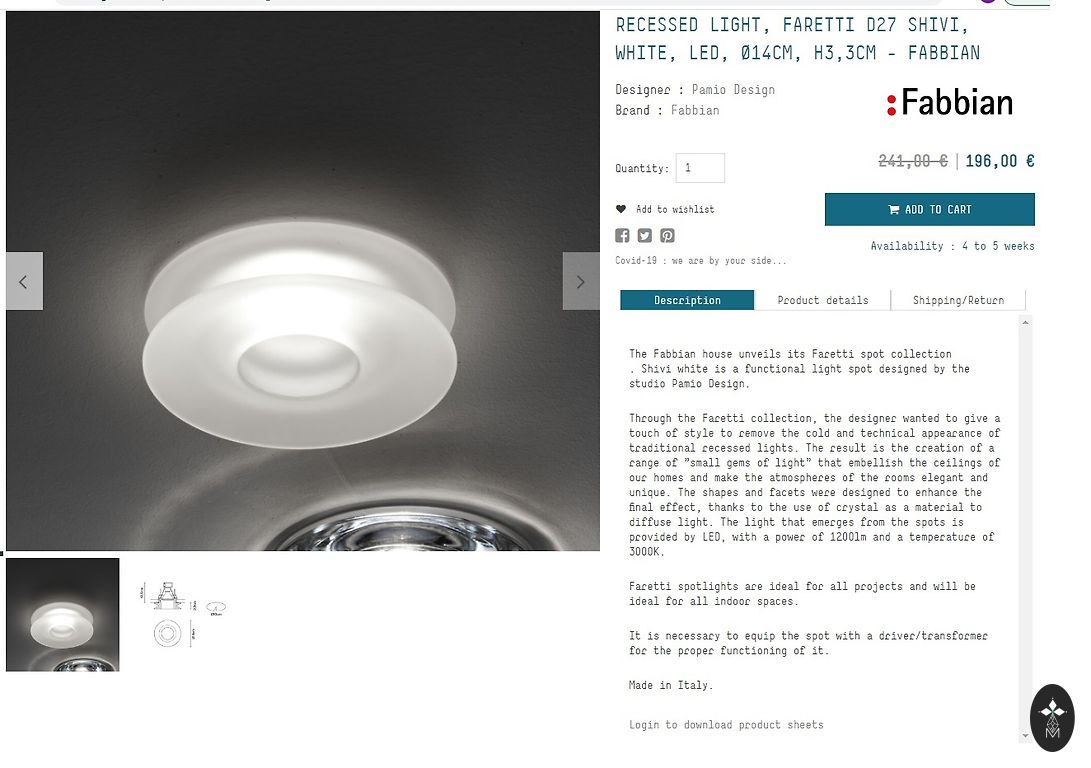Show next product image arrow
The image size is (1091, 768).
(581, 281)
